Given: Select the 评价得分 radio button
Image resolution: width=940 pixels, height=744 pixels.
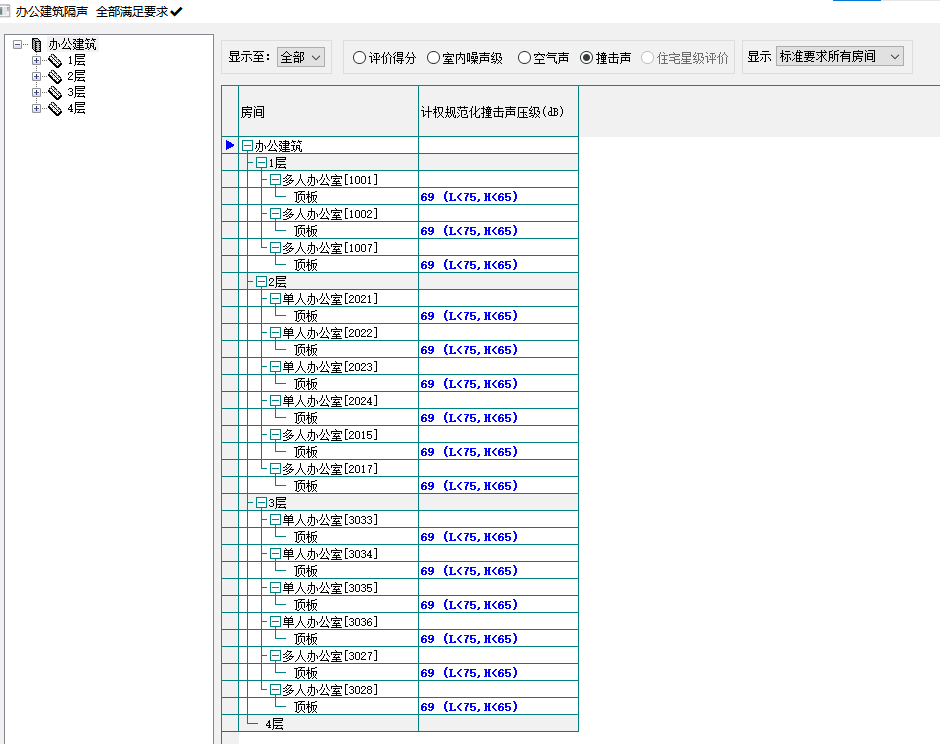Looking at the screenshot, I should tap(359, 58).
